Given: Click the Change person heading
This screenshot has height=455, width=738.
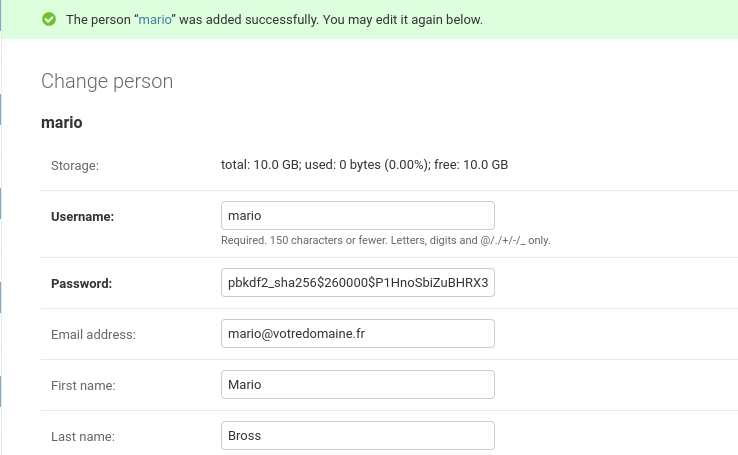Looking at the screenshot, I should point(107,81).
